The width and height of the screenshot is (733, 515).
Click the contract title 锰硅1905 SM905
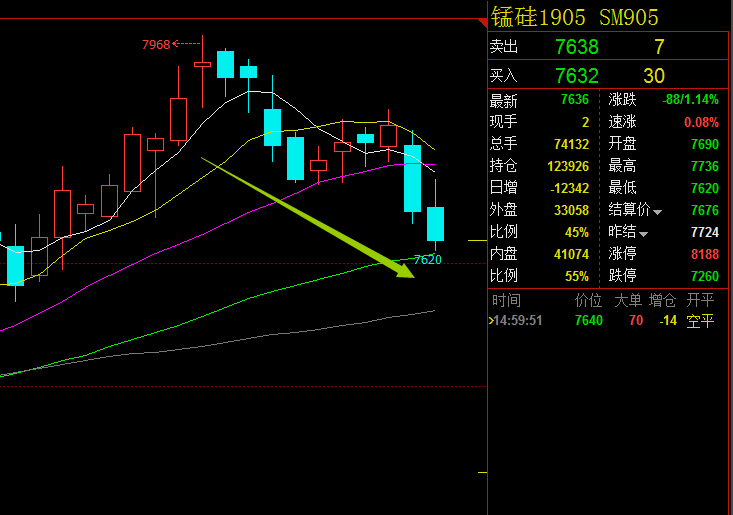point(575,17)
